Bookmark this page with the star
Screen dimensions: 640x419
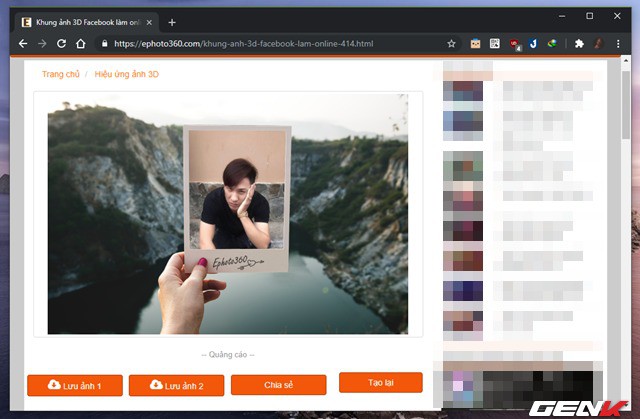(451, 44)
